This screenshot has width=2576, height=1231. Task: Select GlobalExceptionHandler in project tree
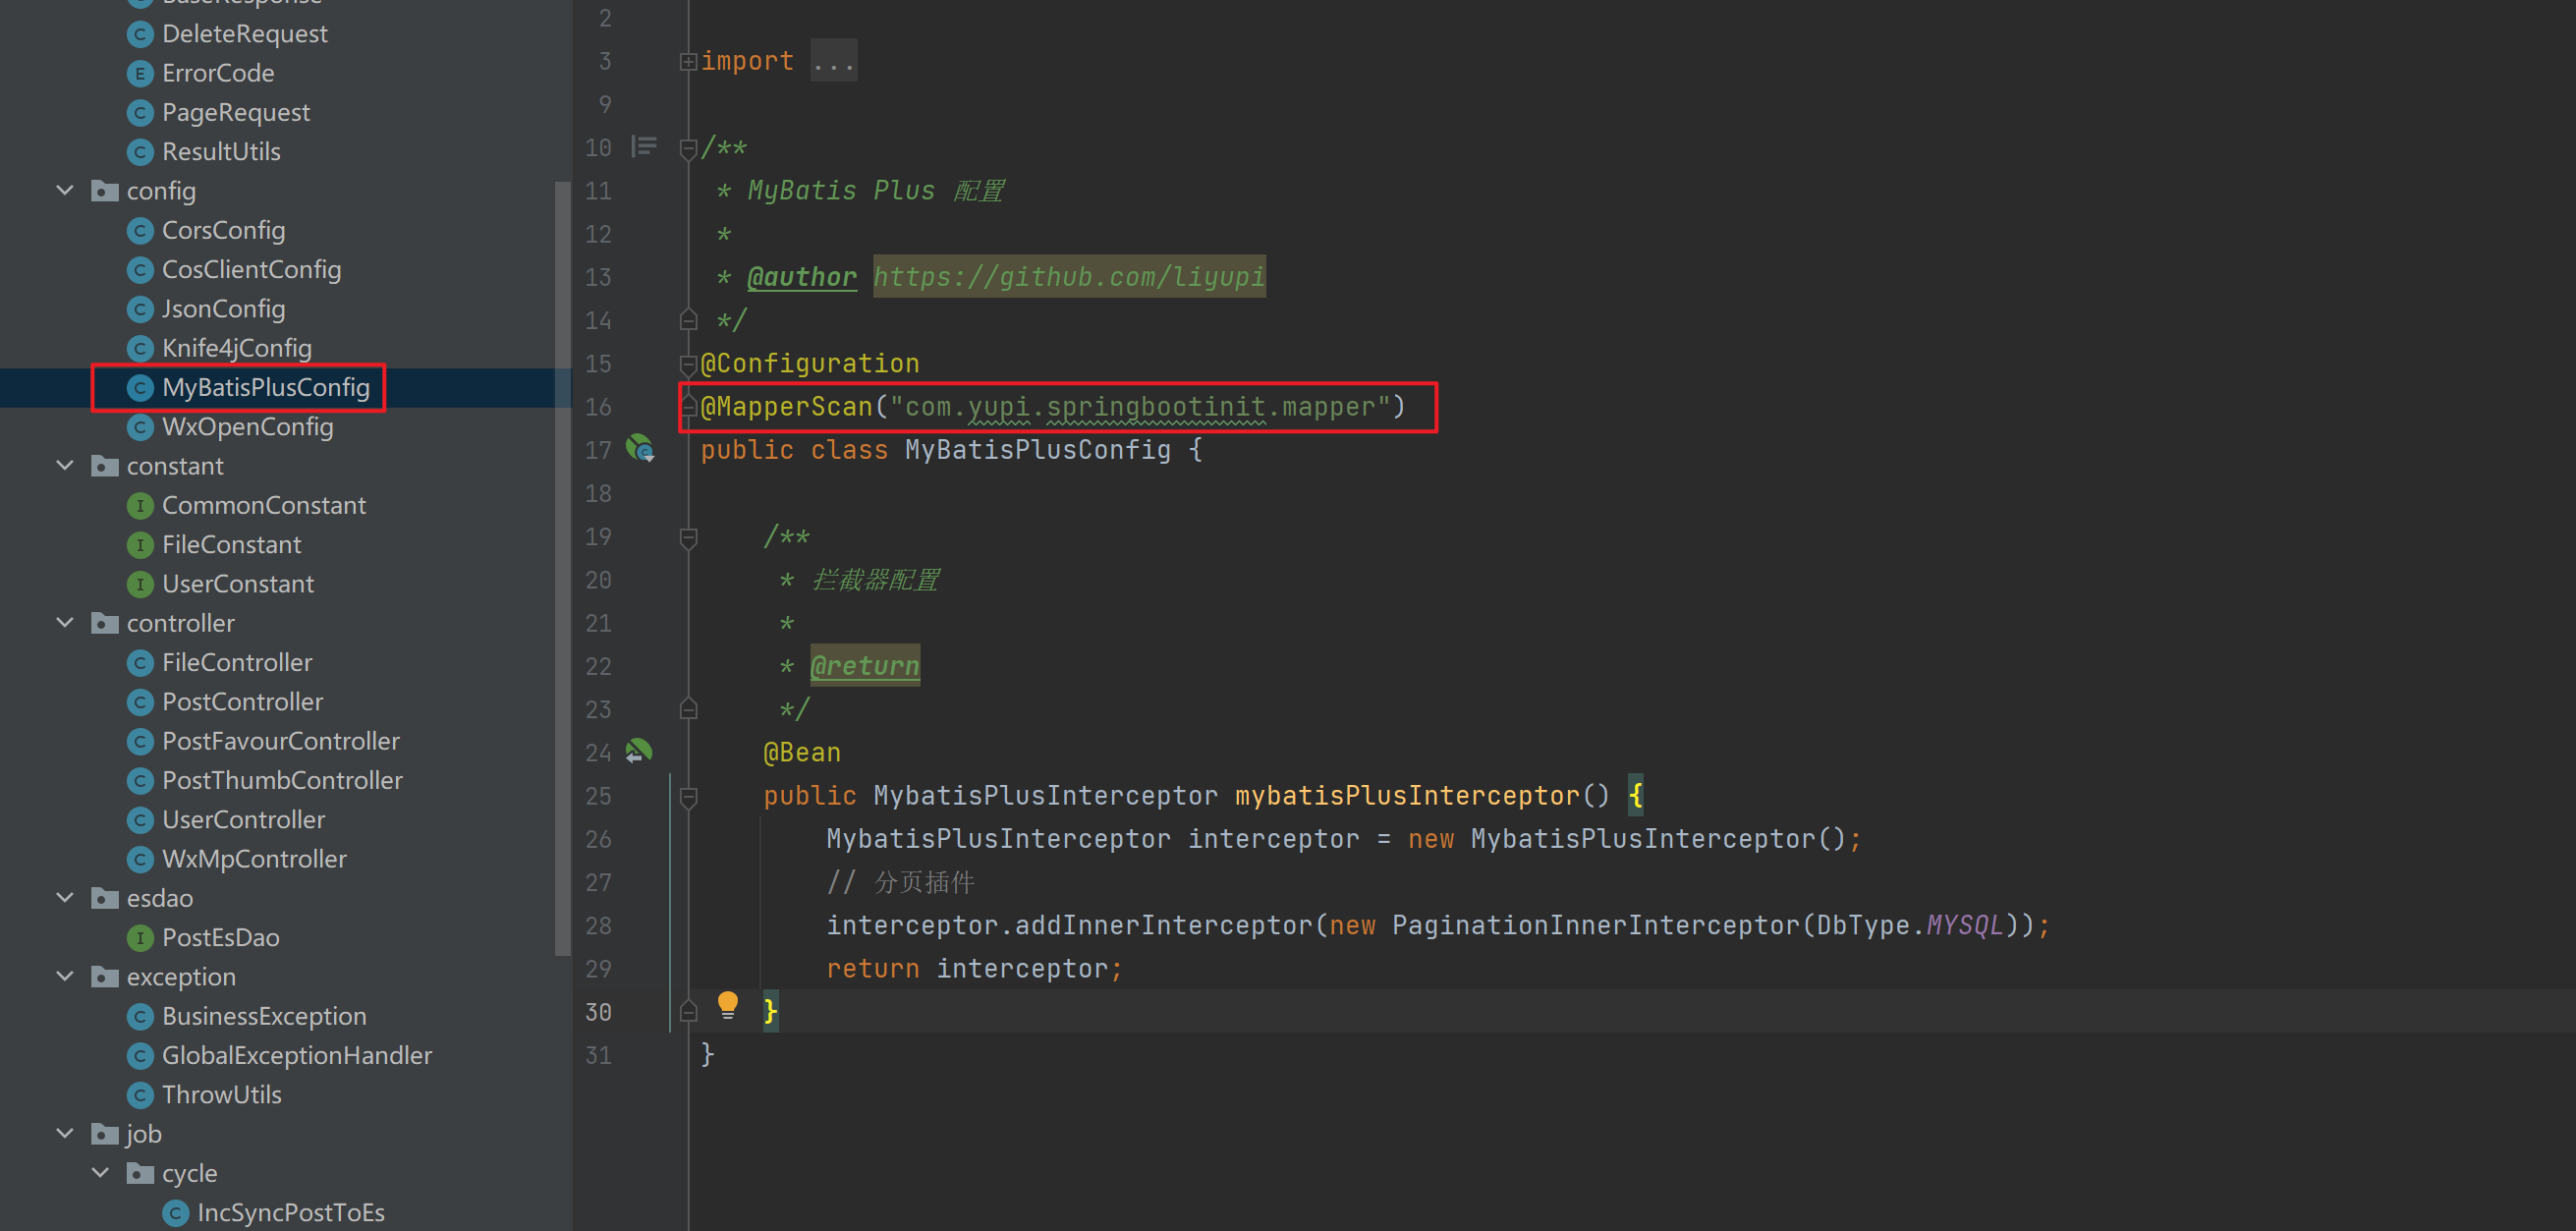pyautogui.click(x=296, y=1055)
